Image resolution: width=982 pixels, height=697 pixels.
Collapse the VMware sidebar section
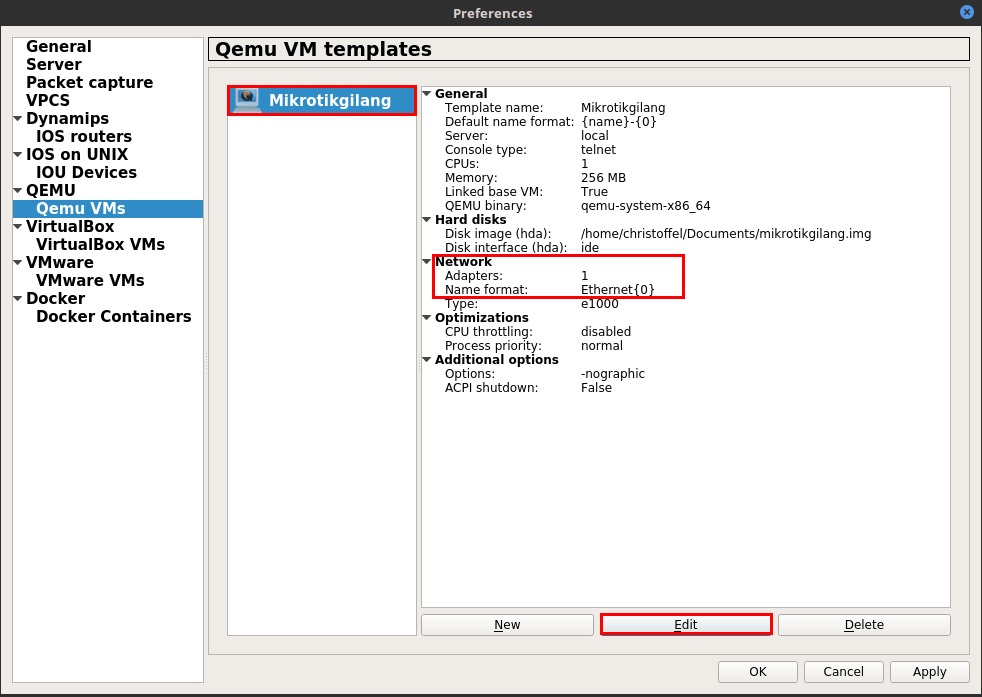point(18,262)
